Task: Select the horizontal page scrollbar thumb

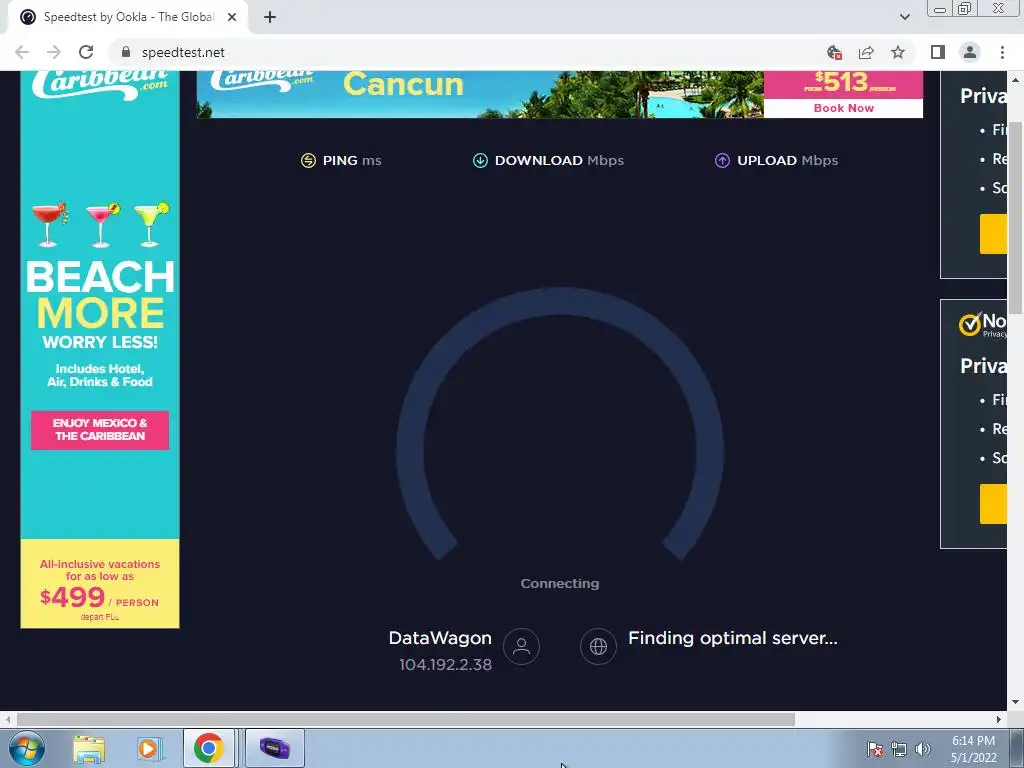Action: tap(406, 720)
